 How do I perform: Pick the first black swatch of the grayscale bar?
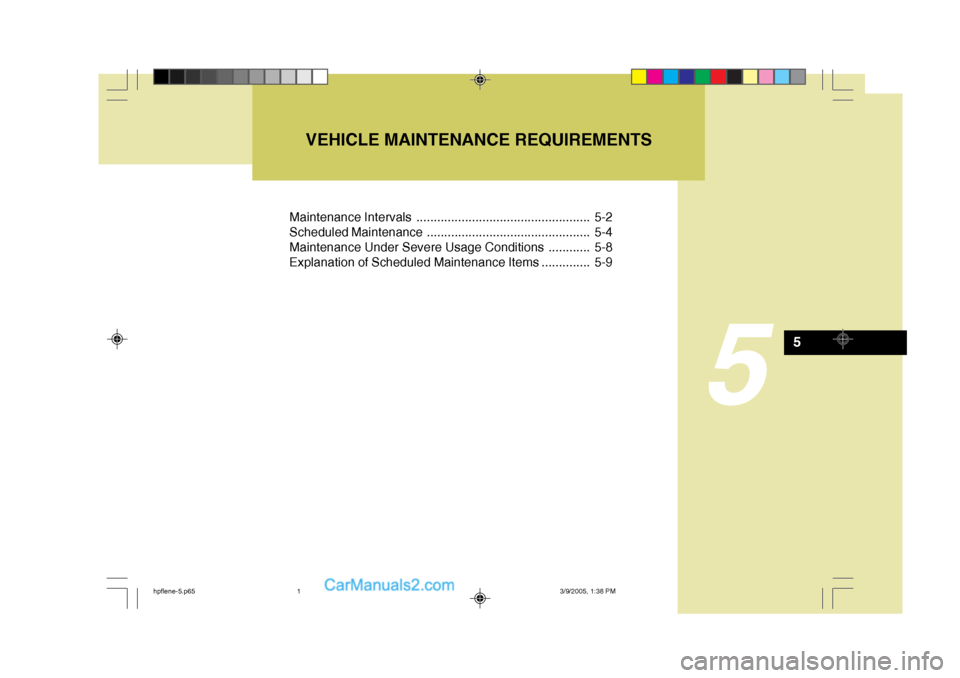(x=161, y=77)
